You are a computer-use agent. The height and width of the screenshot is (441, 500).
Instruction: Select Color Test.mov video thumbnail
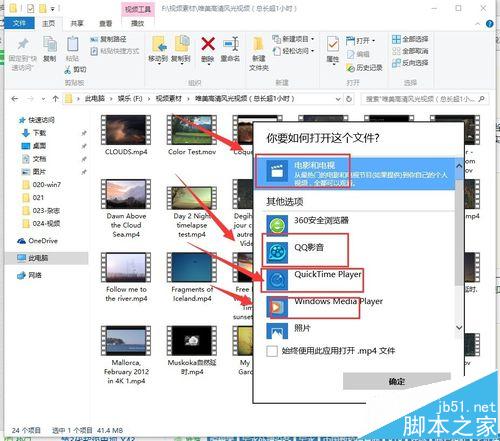[x=192, y=130]
